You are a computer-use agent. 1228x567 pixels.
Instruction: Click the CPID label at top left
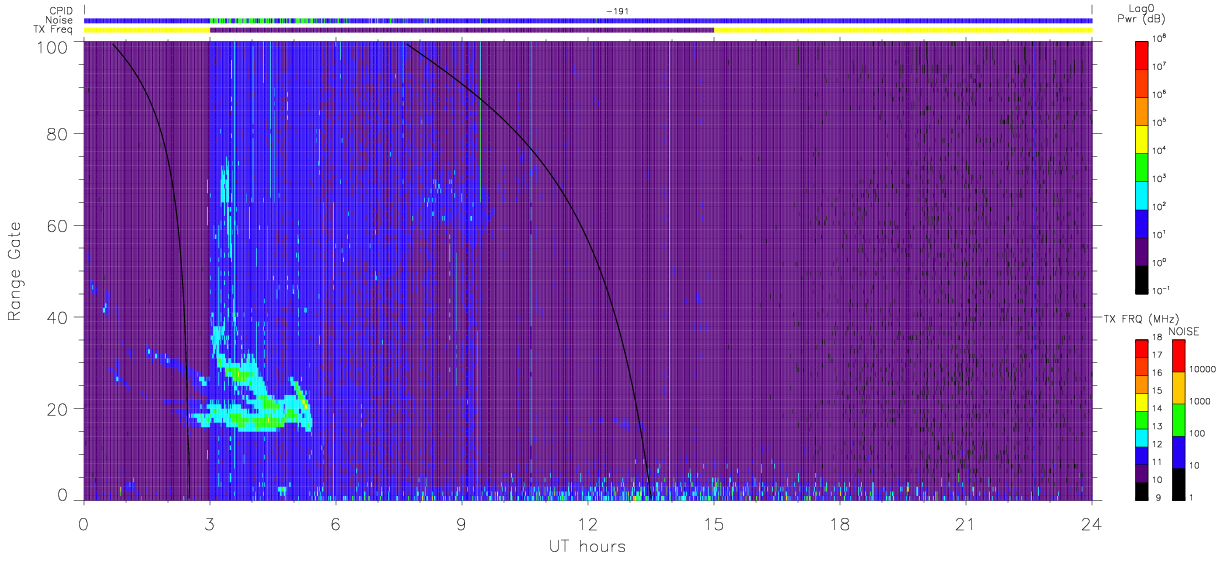click(60, 11)
